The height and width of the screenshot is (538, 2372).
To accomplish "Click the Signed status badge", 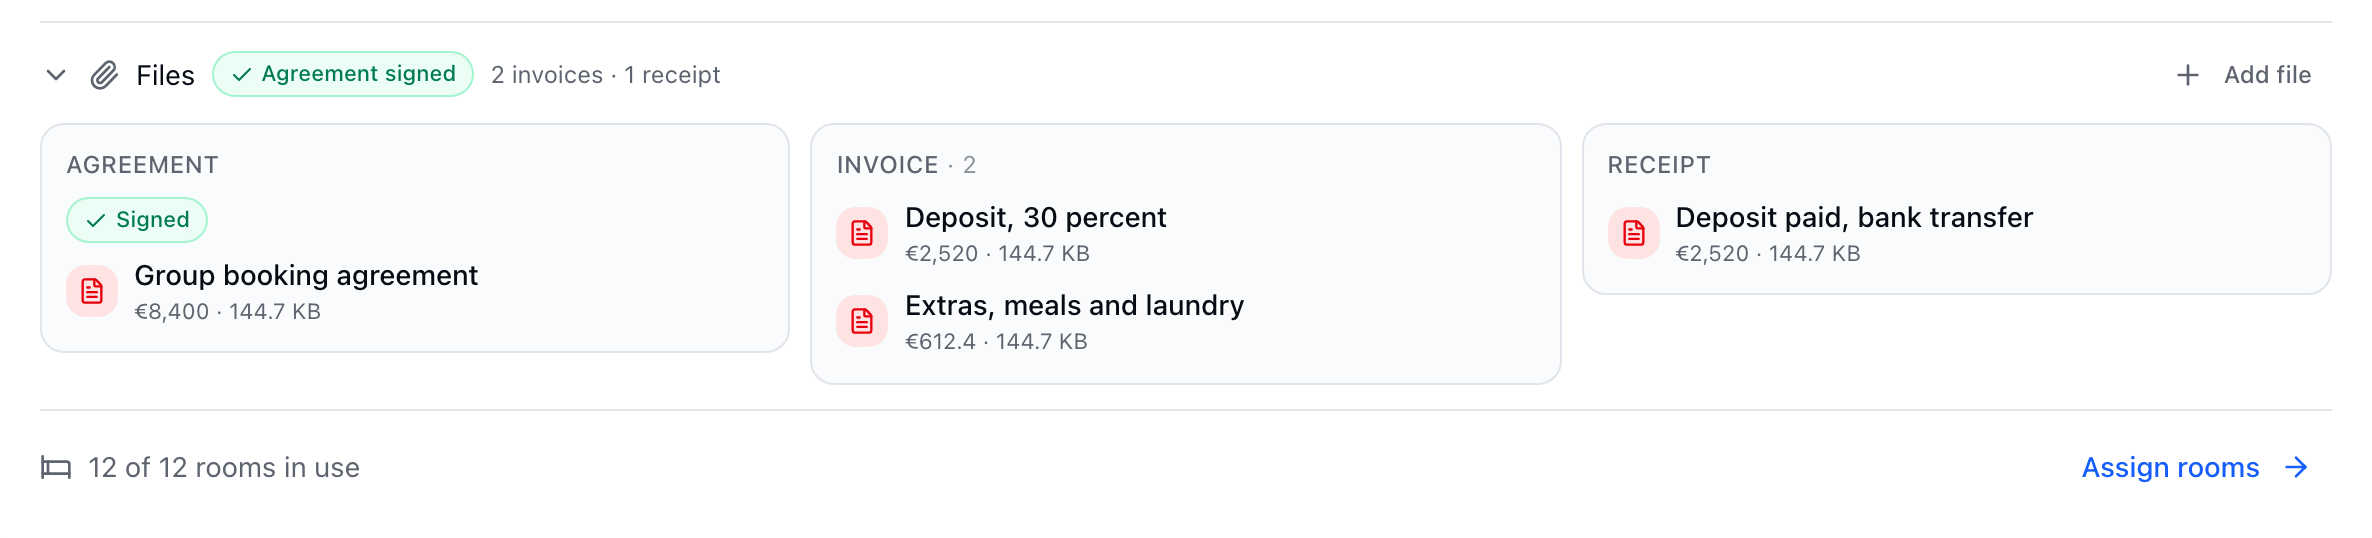I will click(x=137, y=220).
